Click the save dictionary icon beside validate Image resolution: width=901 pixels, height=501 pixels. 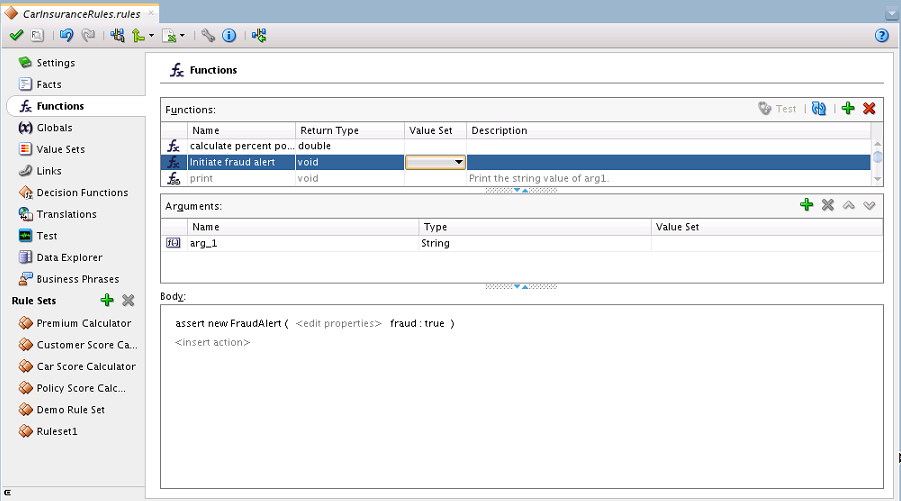coord(37,36)
